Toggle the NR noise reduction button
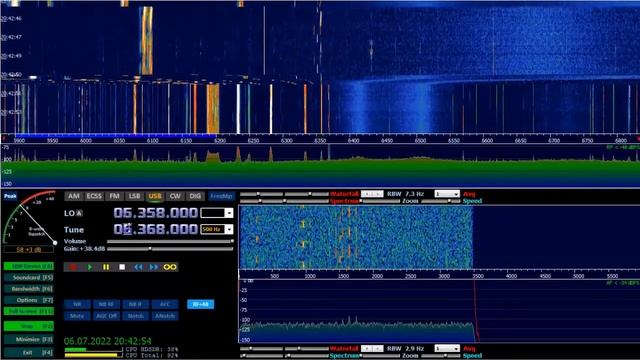 77,304
